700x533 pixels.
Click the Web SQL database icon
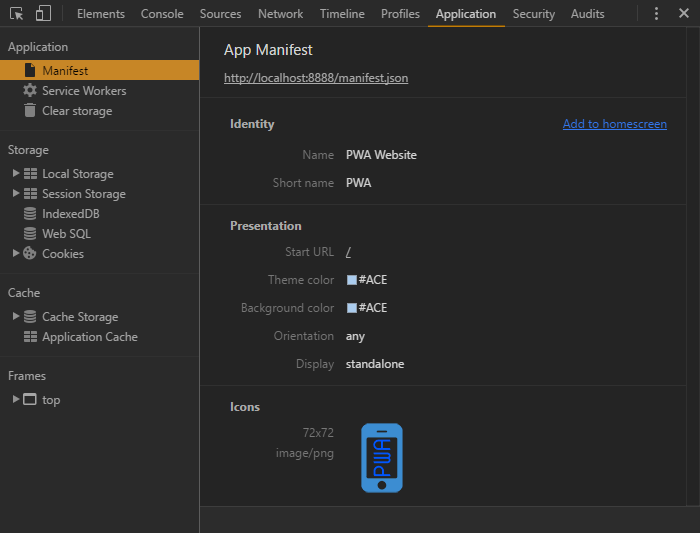(x=30, y=234)
